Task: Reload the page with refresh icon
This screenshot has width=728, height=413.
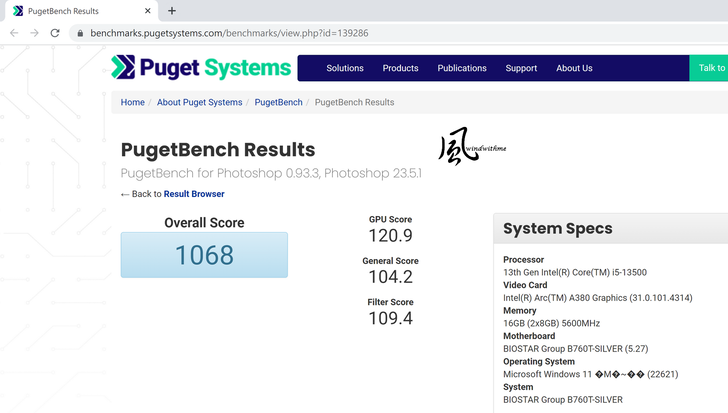Action: (55, 33)
